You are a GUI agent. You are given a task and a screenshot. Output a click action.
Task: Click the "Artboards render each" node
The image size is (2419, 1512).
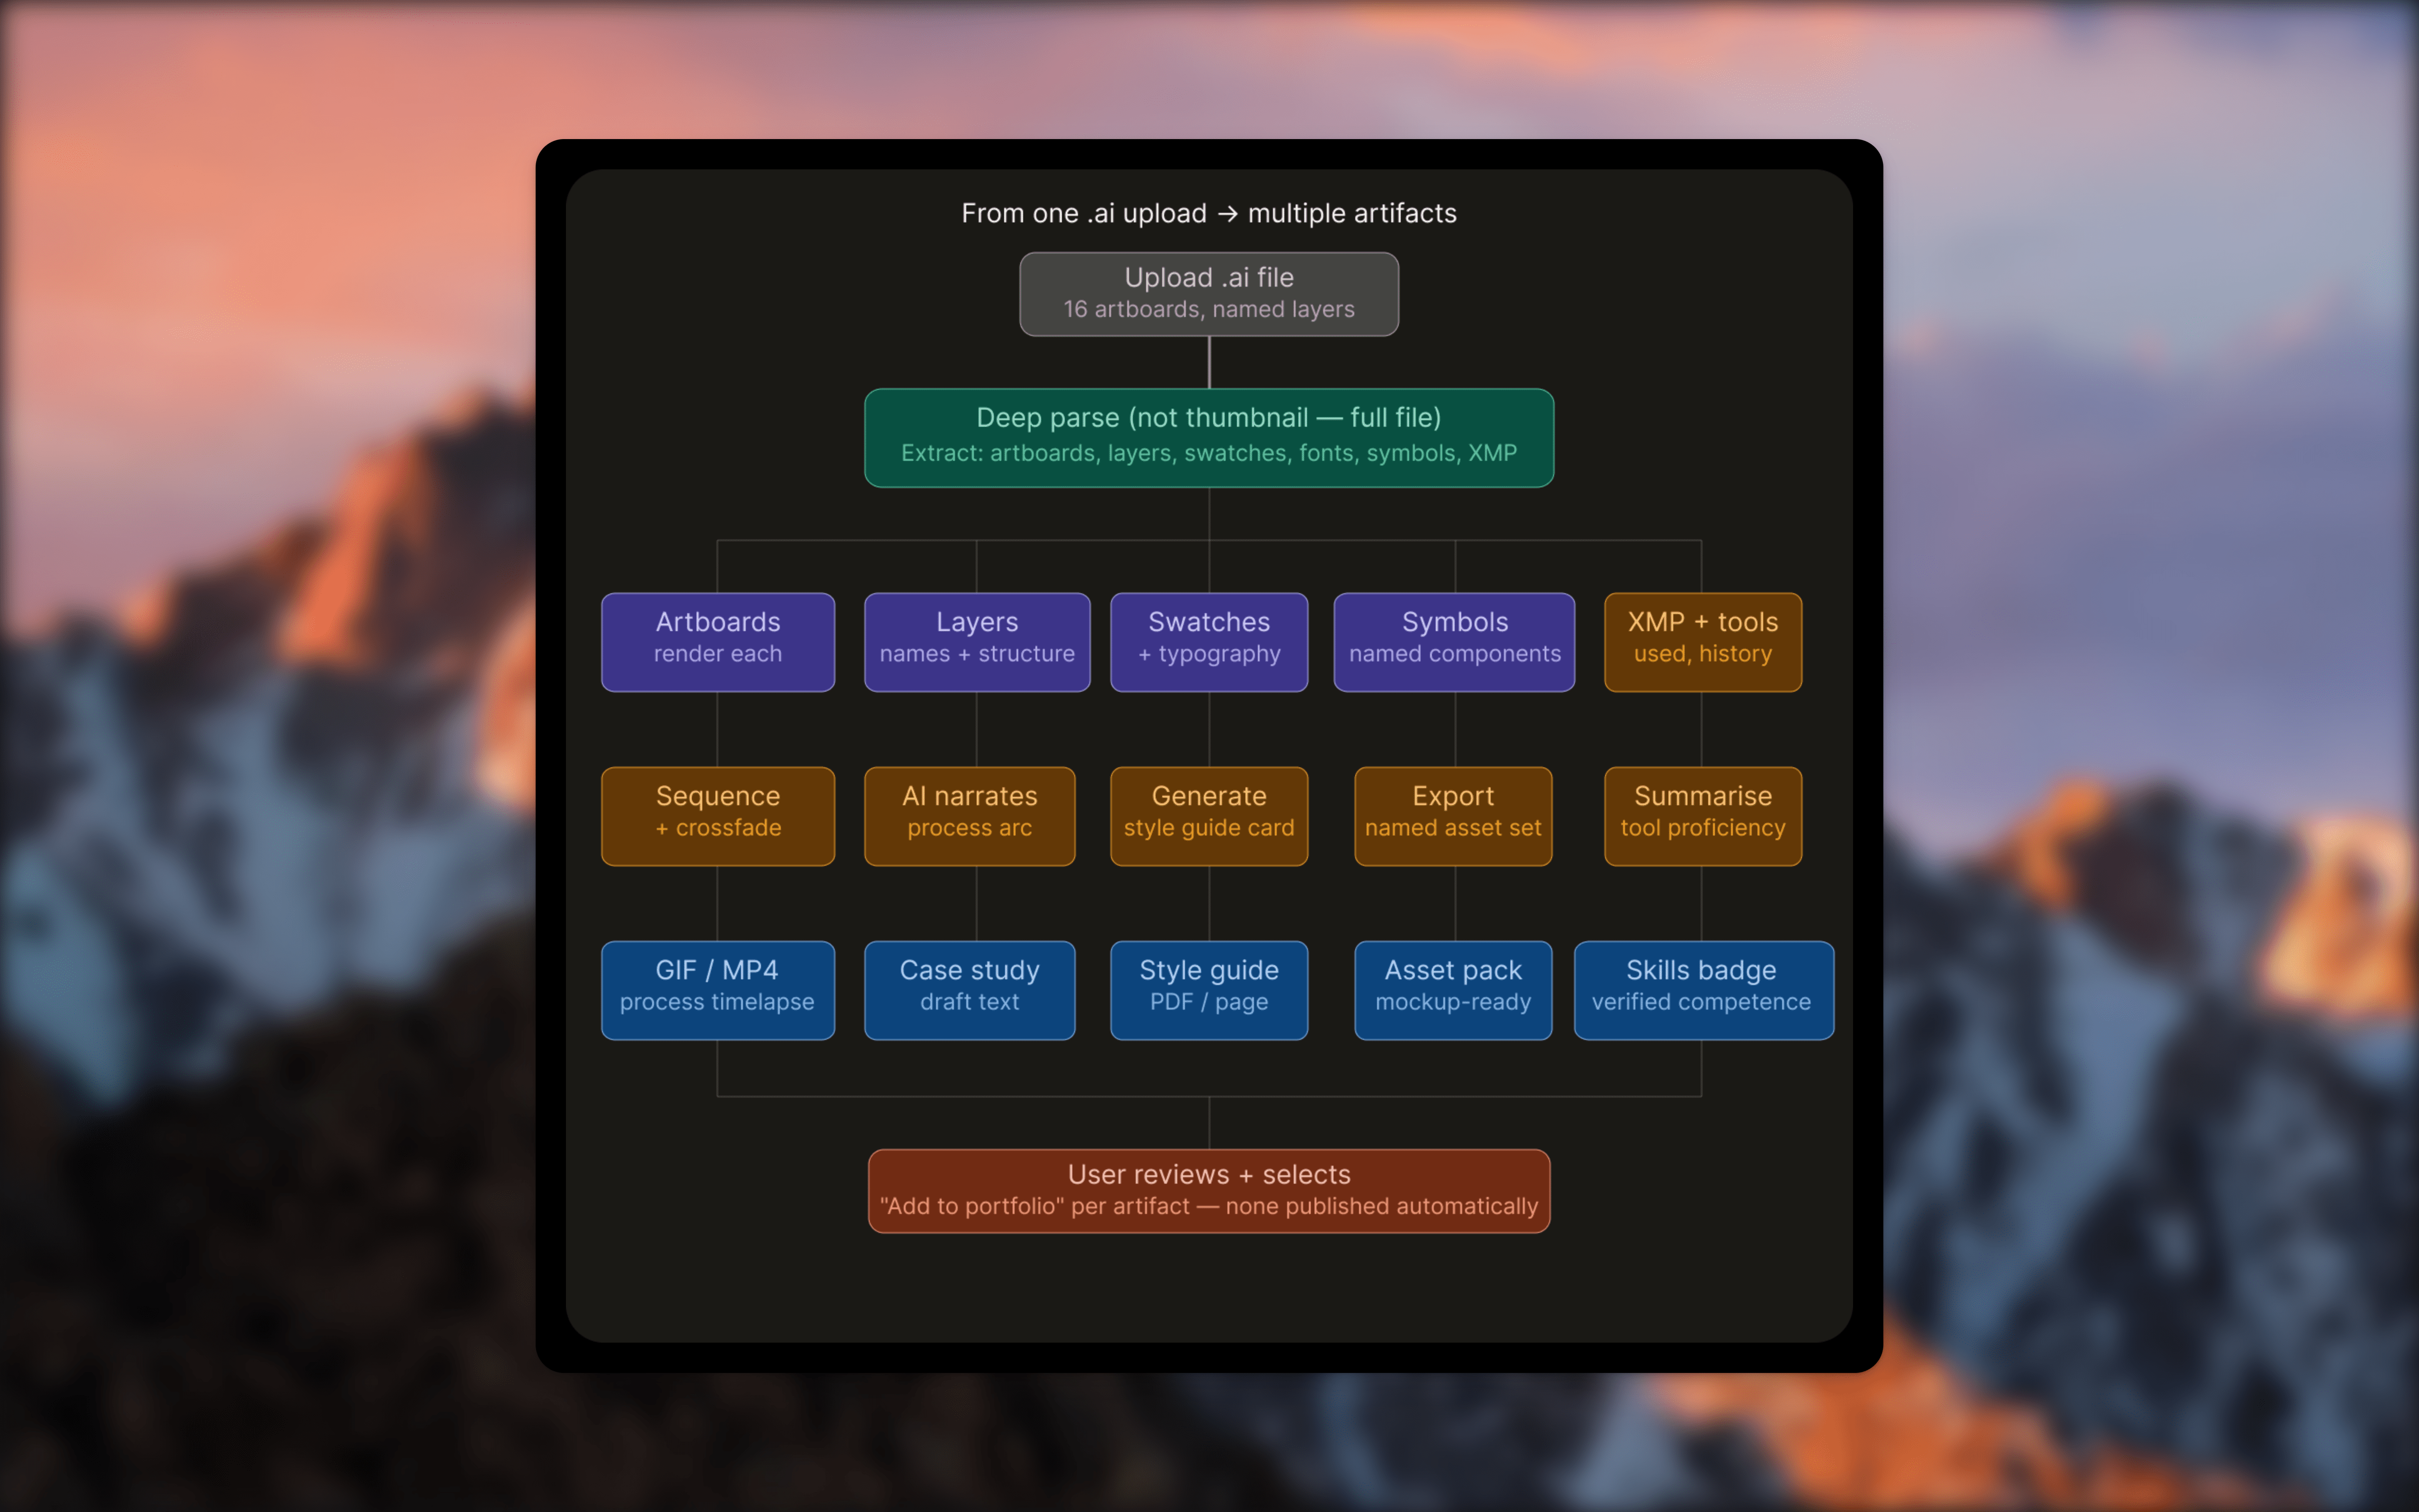point(718,642)
